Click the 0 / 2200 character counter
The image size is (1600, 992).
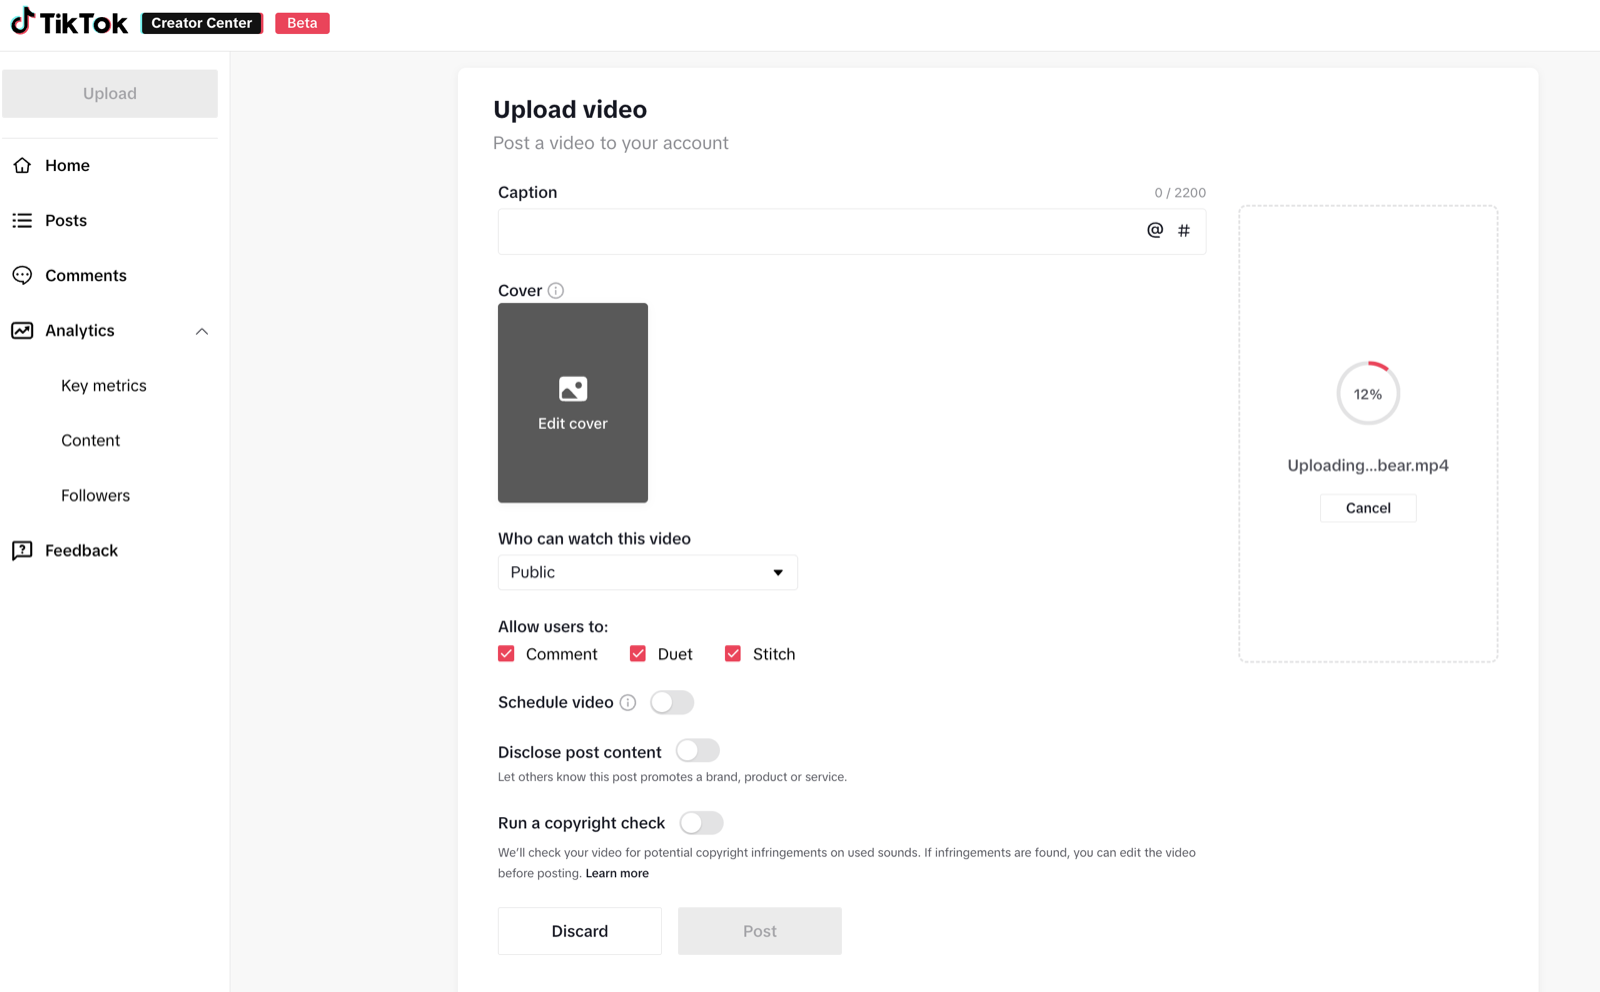(x=1180, y=193)
